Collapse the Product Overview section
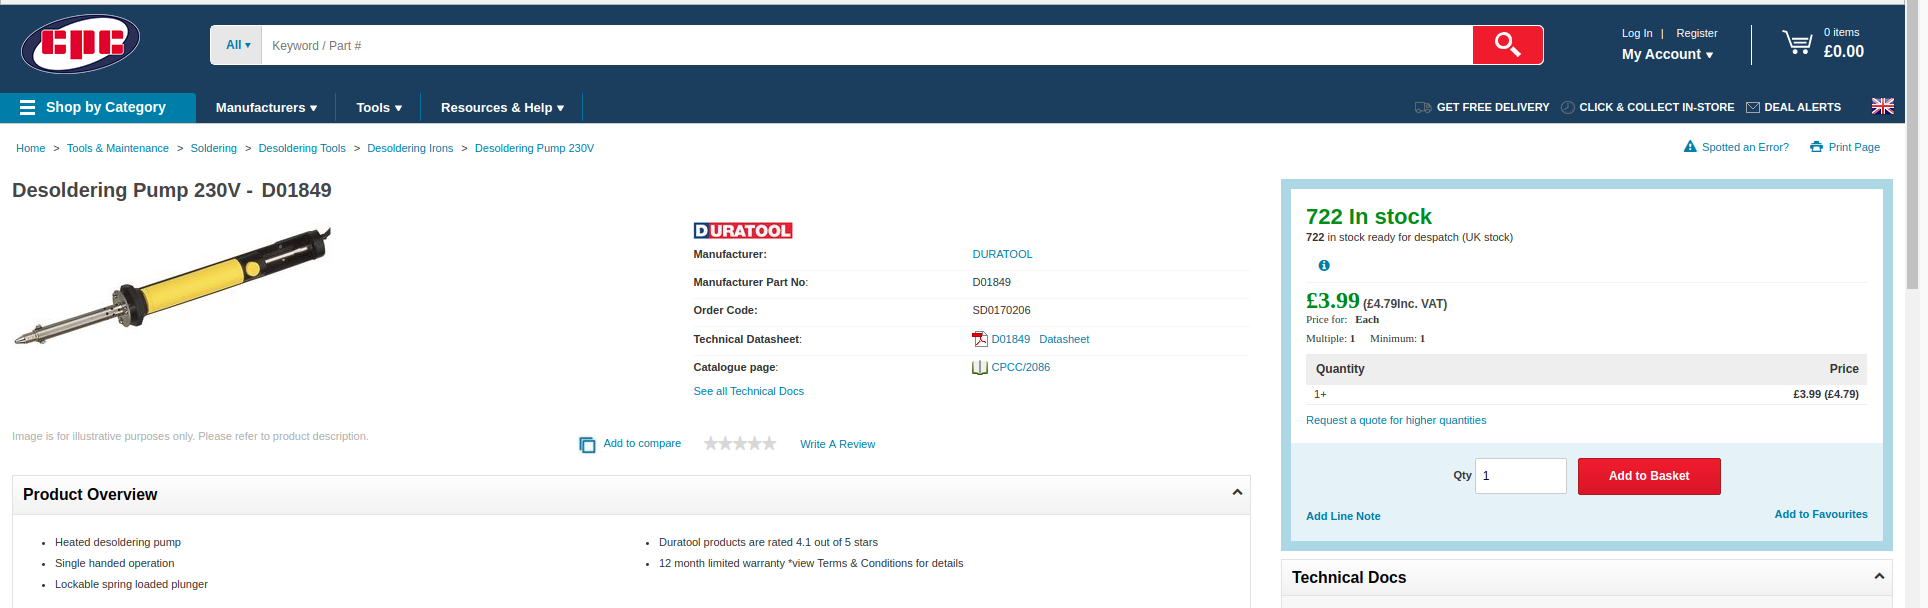Viewport: 1928px width, 608px height. point(1237,492)
